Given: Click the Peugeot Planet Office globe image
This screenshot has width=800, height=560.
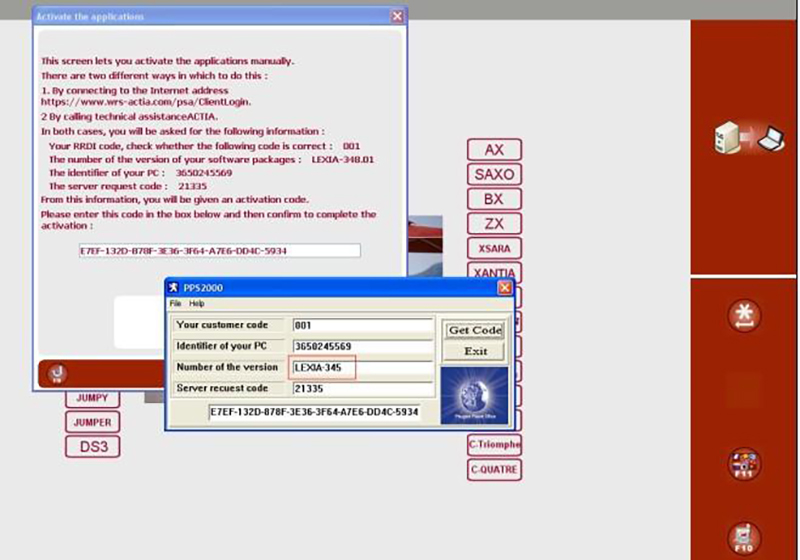Looking at the screenshot, I should [x=474, y=395].
